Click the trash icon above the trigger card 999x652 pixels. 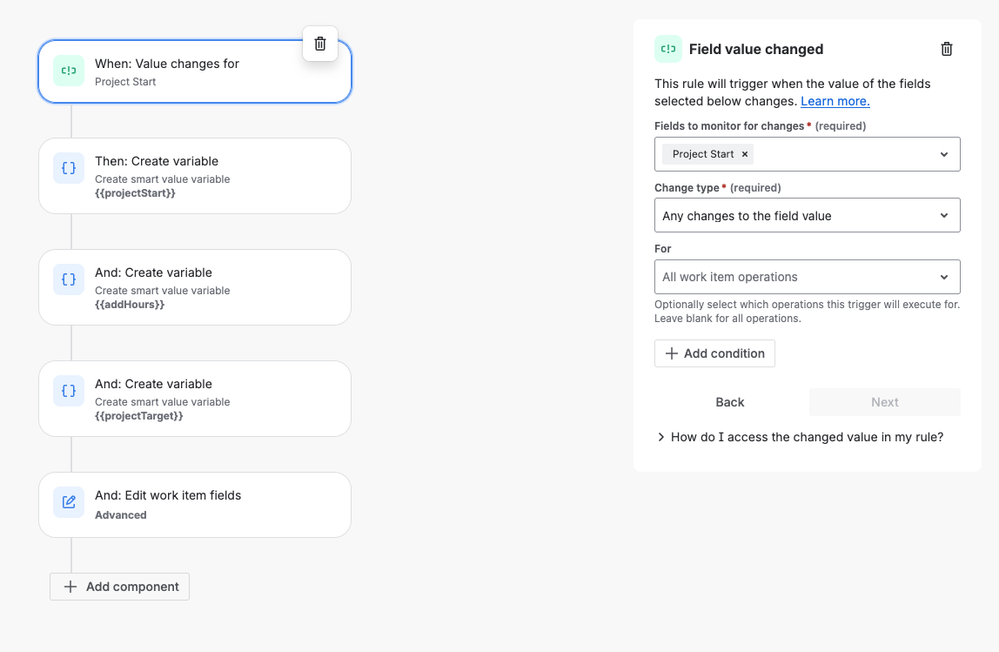(320, 44)
